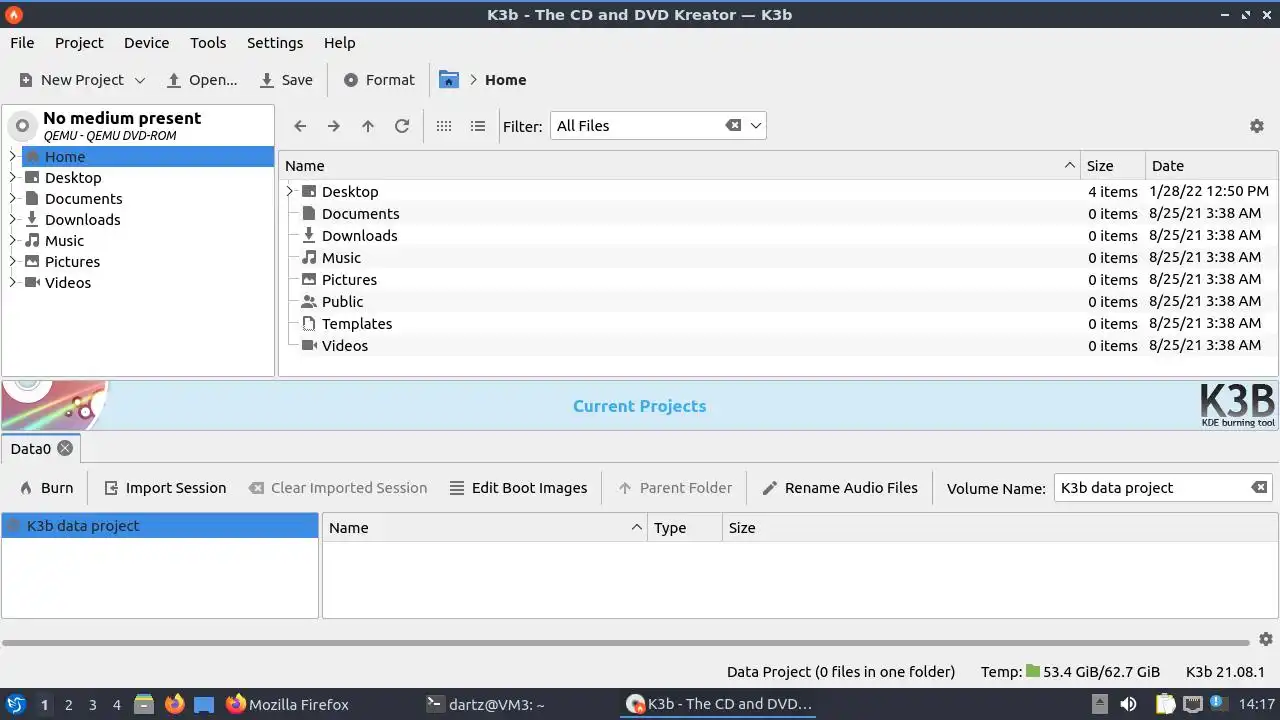This screenshot has height=720, width=1280.
Task: Expand the Music tree node
Action: pyautogui.click(x=13, y=241)
